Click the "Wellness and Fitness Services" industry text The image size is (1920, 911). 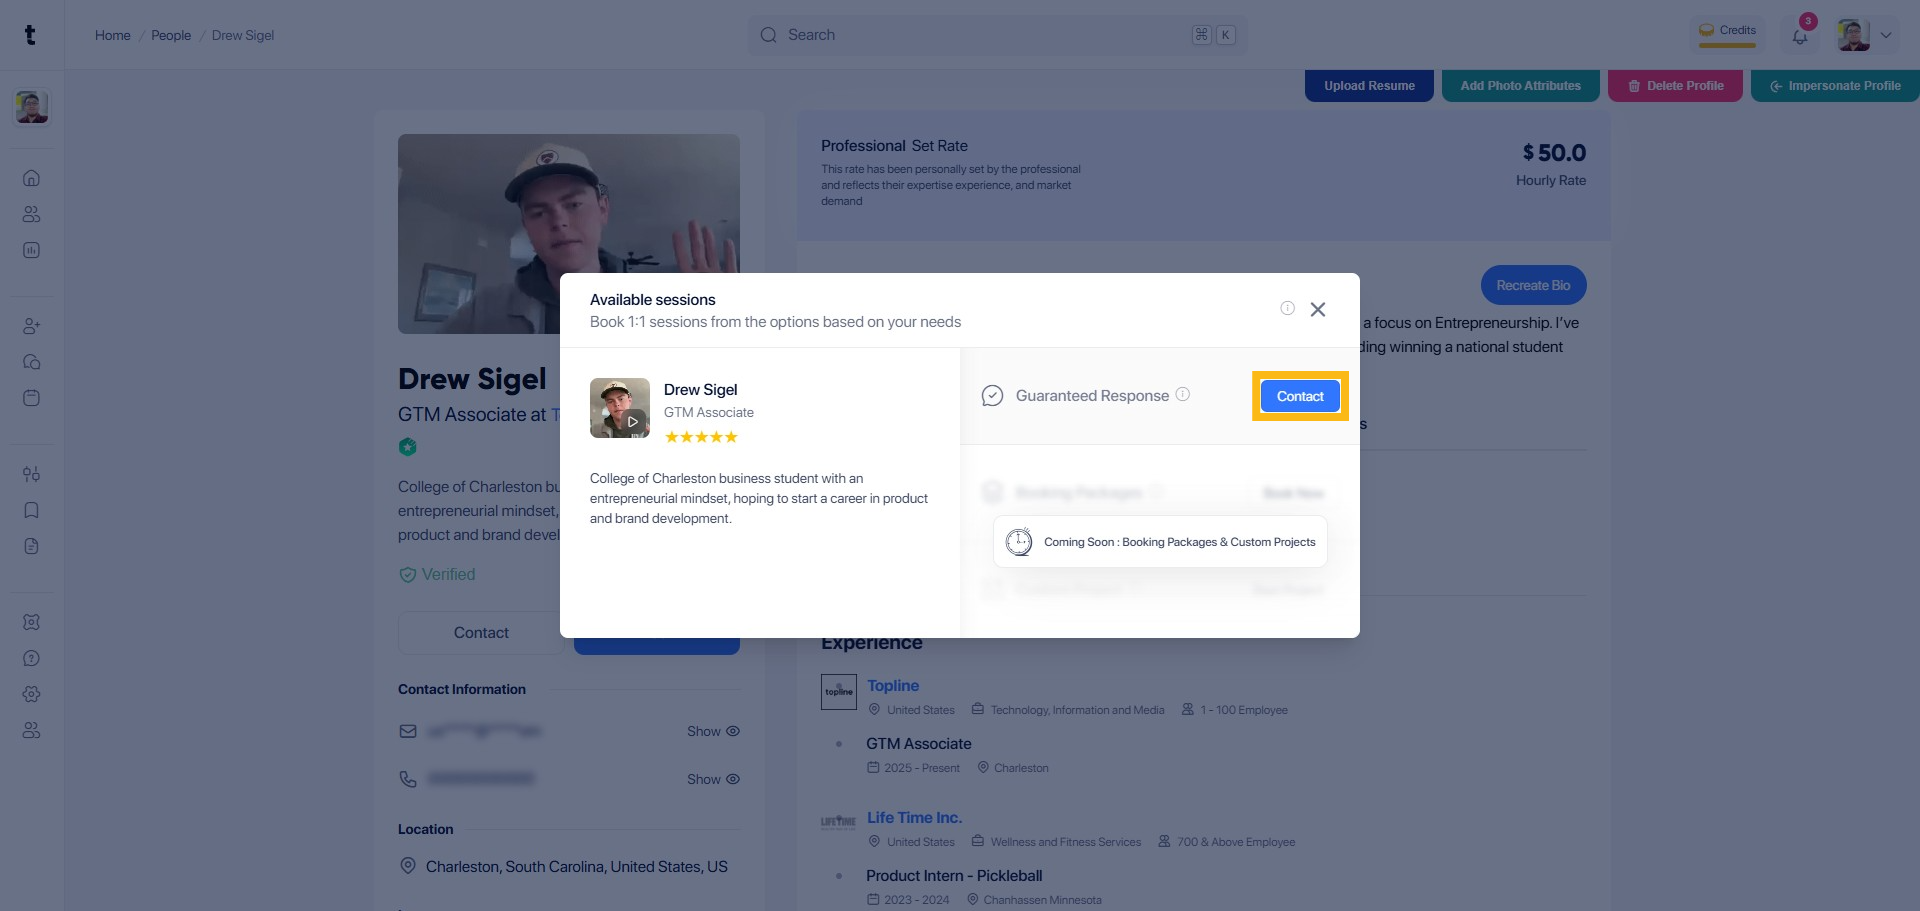click(x=1066, y=842)
